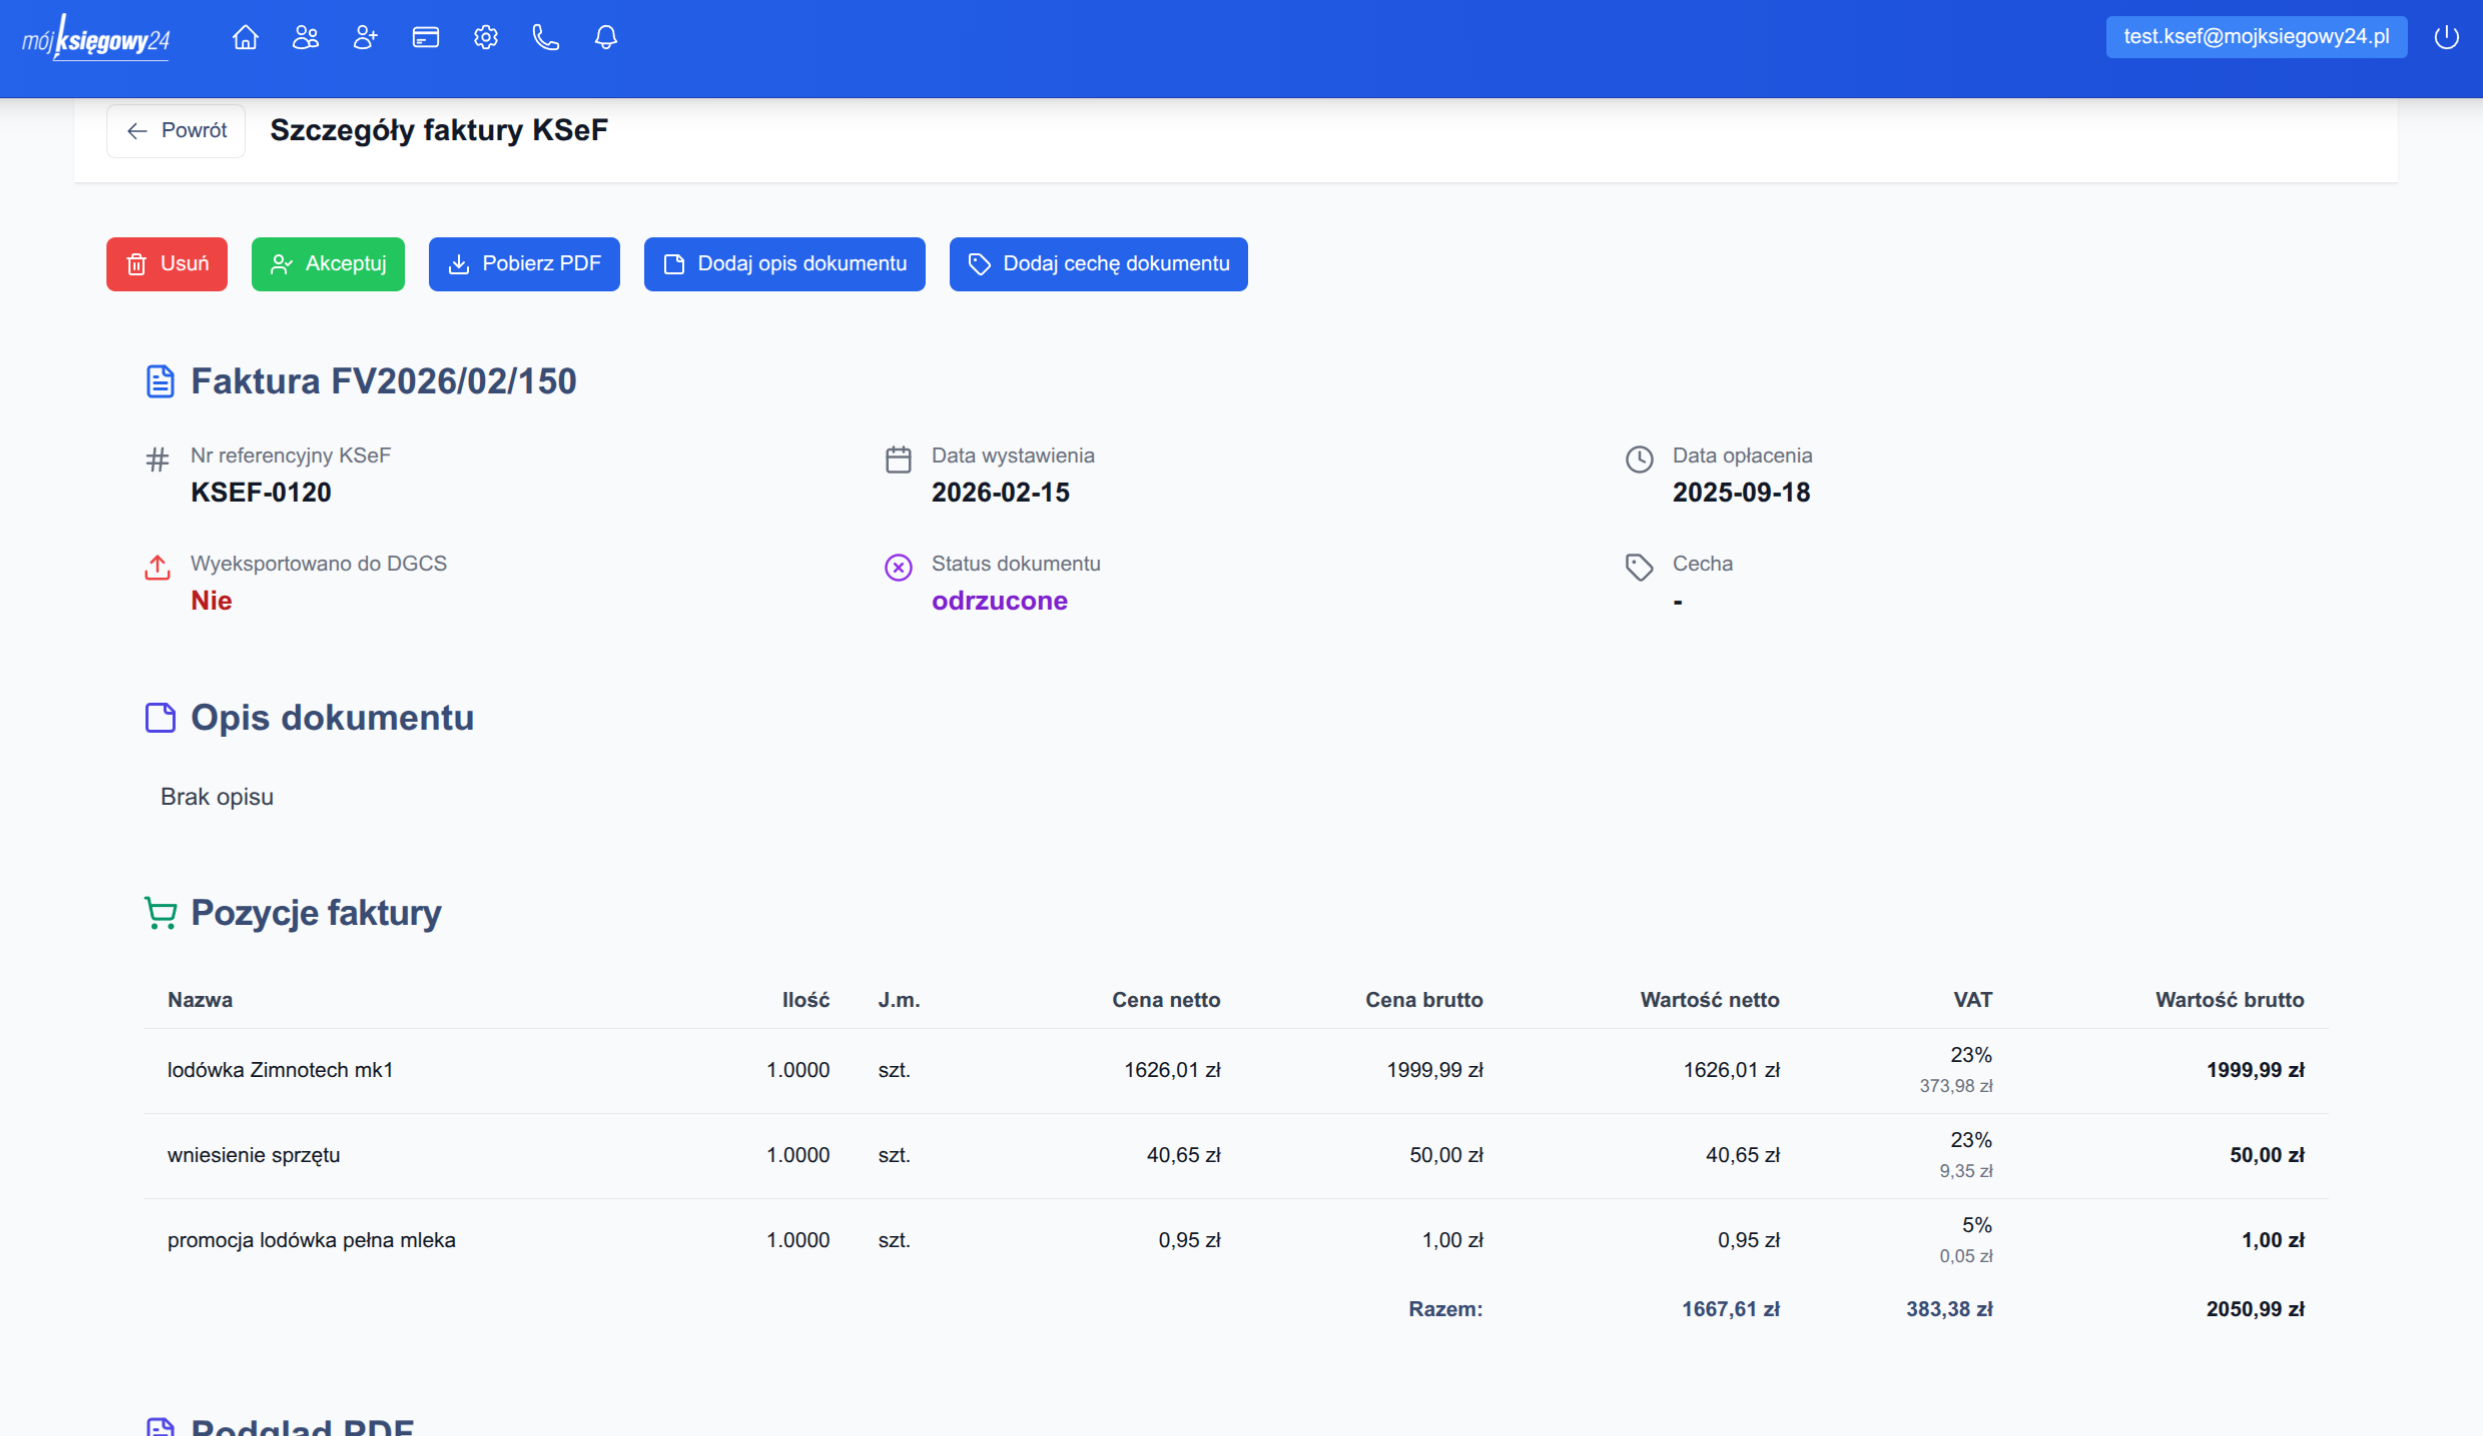Screen dimensions: 2483x1436
Task: Click the home icon in top navigation
Action: pos(245,38)
